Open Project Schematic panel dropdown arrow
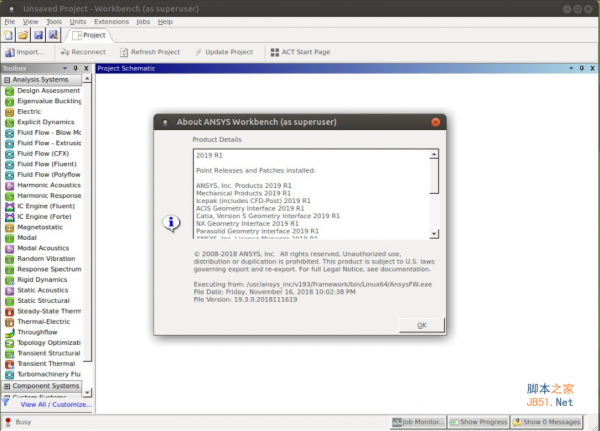600x431 pixels. coord(571,68)
